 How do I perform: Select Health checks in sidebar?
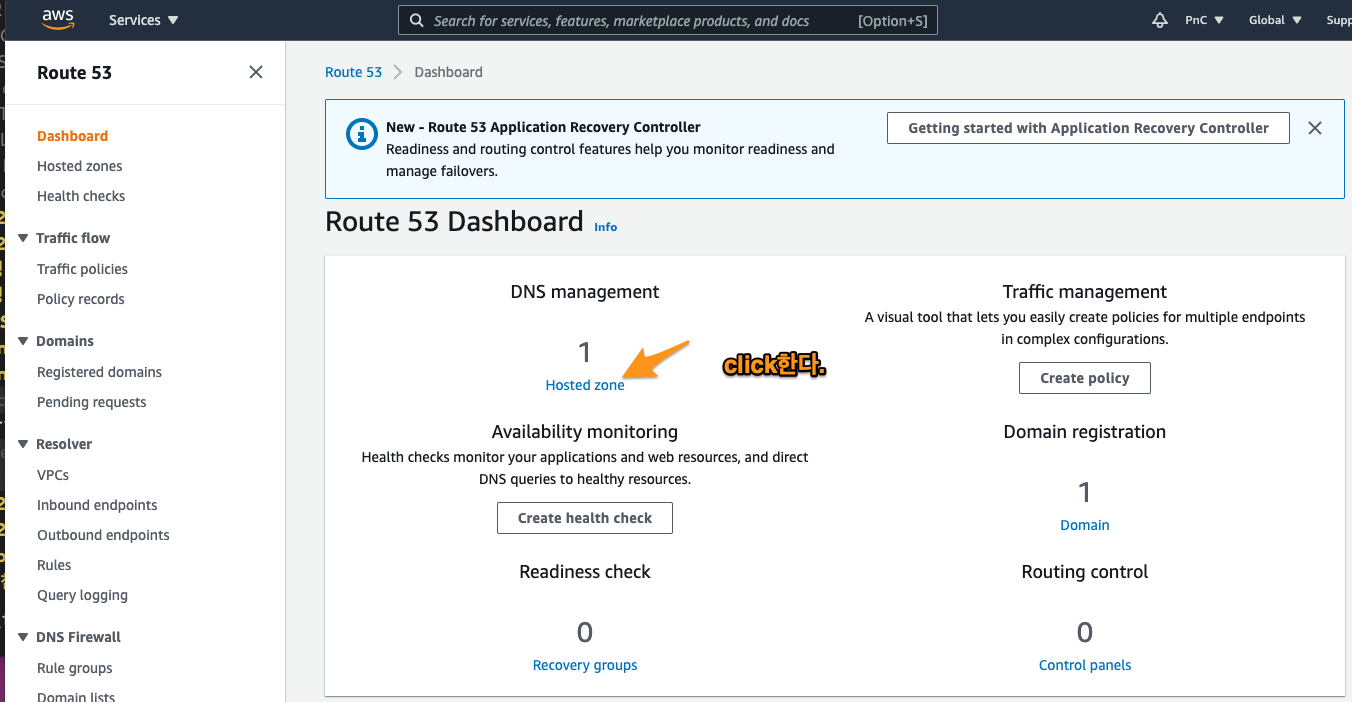tap(81, 196)
